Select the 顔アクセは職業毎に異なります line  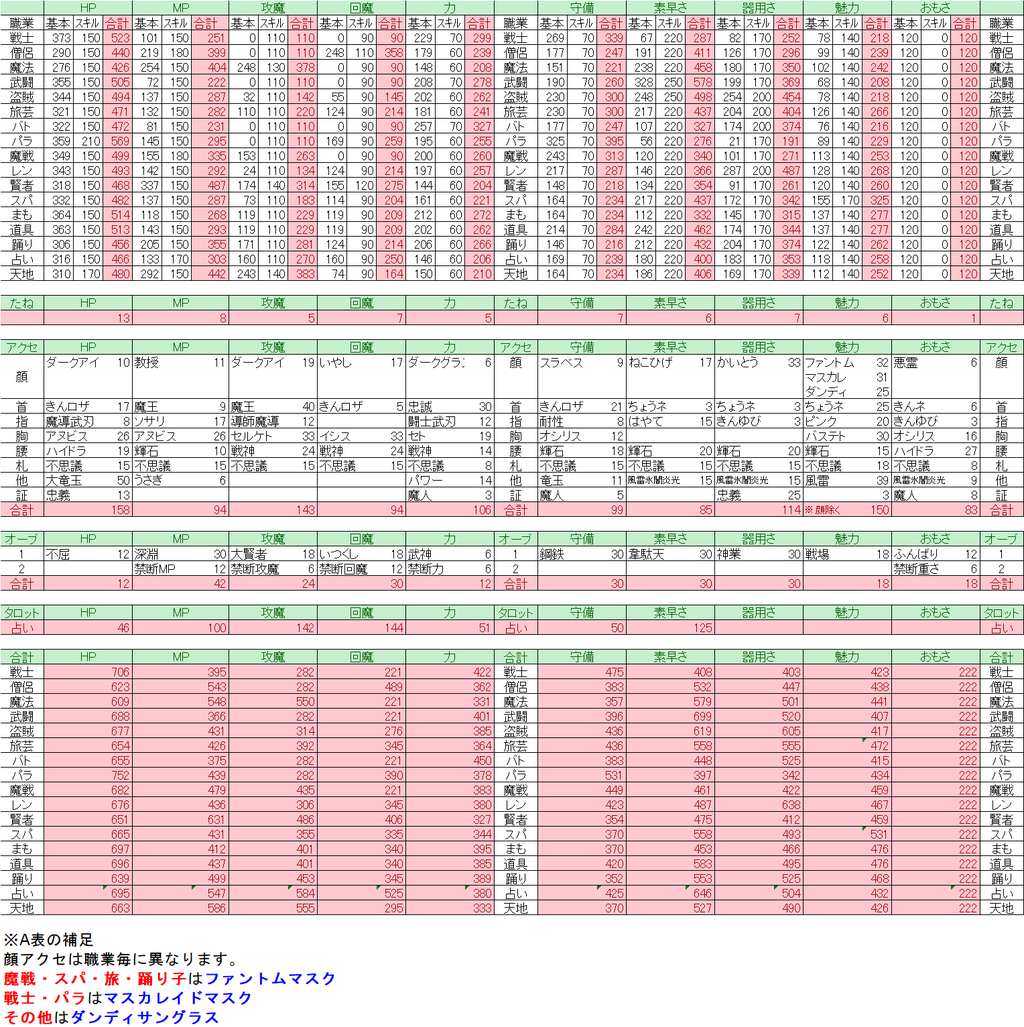click(x=121, y=960)
